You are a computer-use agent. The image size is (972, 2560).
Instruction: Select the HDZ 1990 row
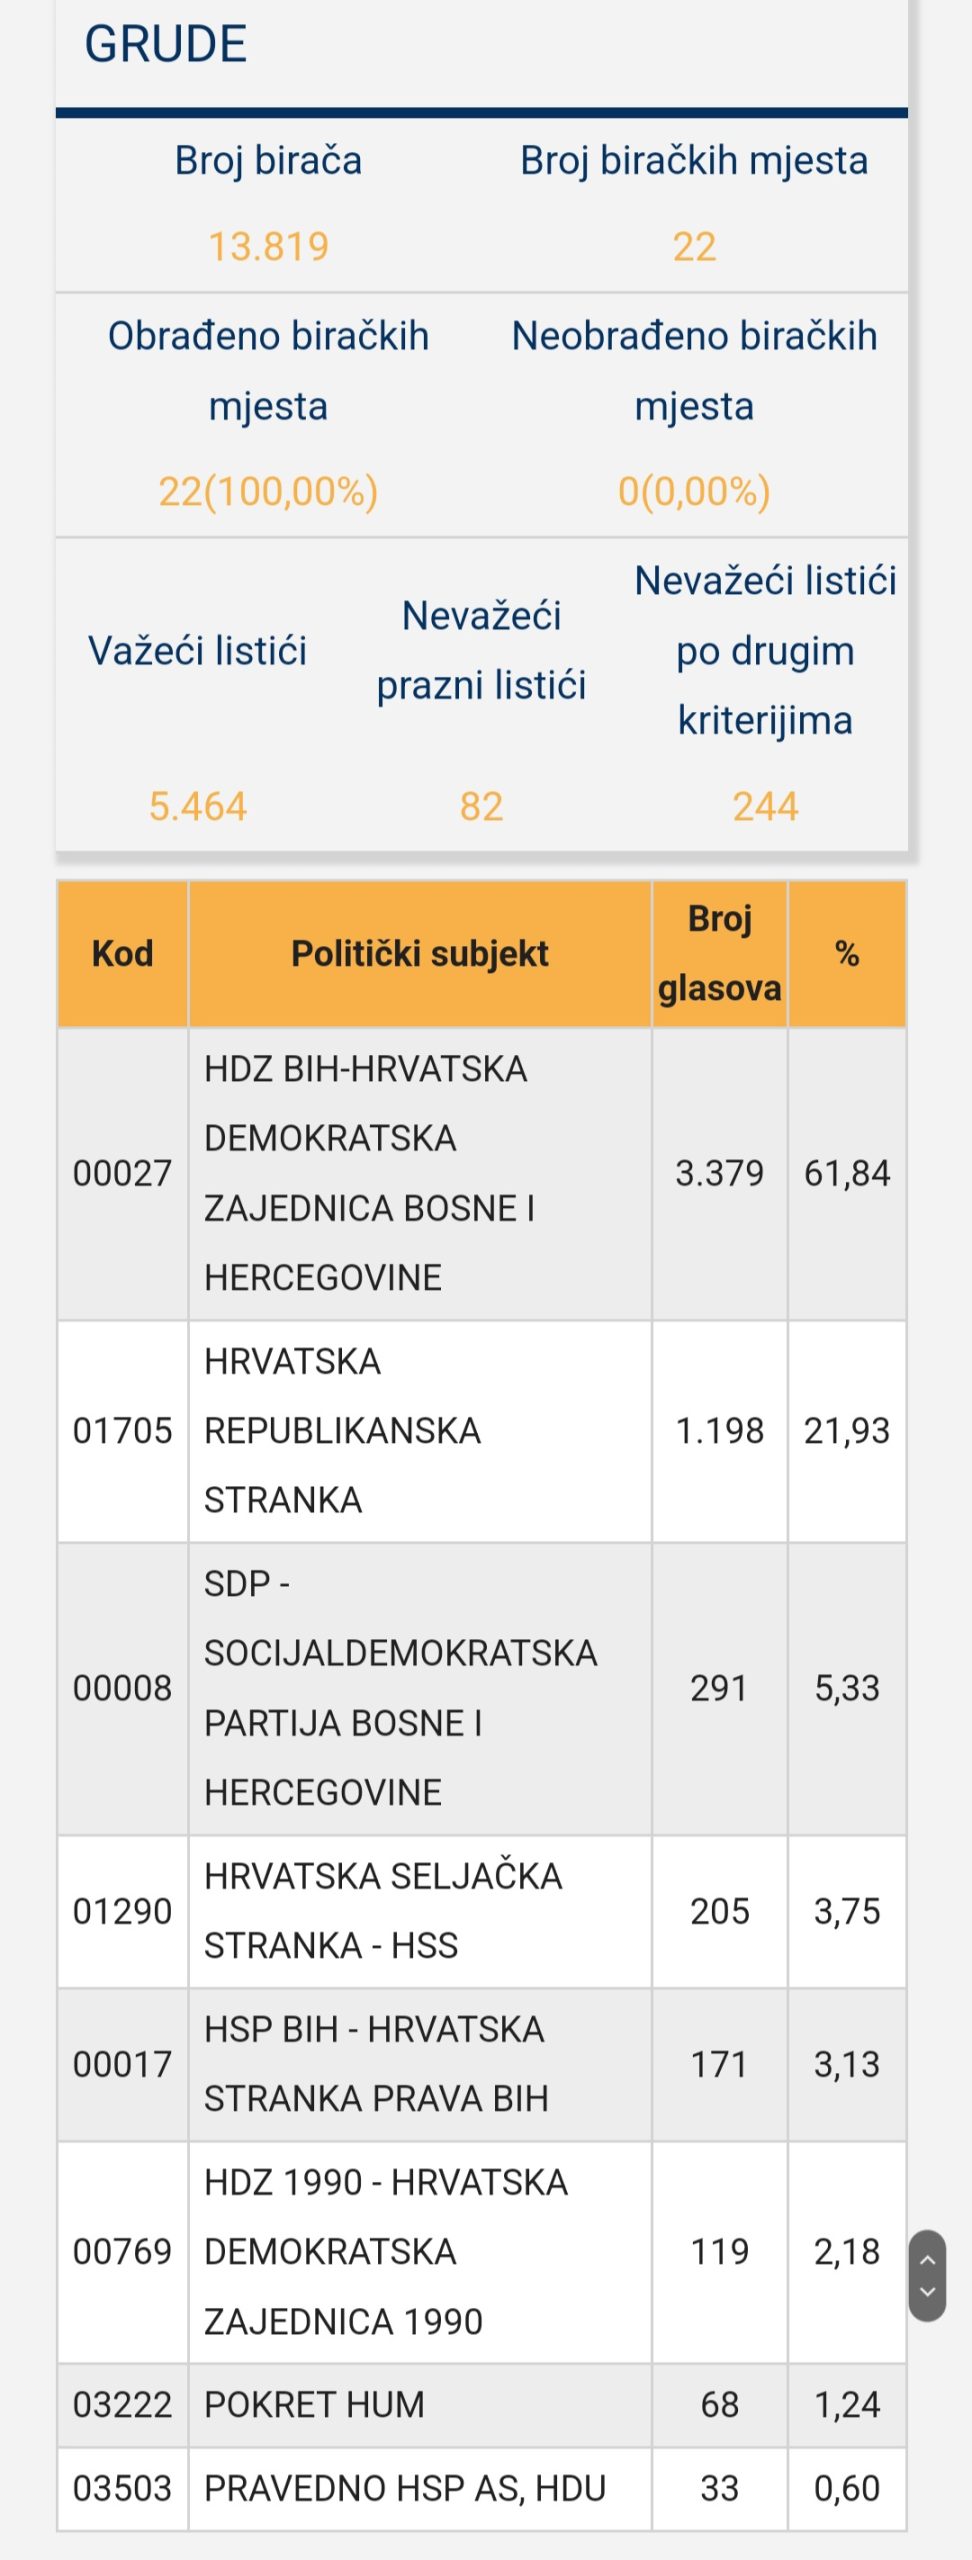pyautogui.click(x=482, y=2252)
